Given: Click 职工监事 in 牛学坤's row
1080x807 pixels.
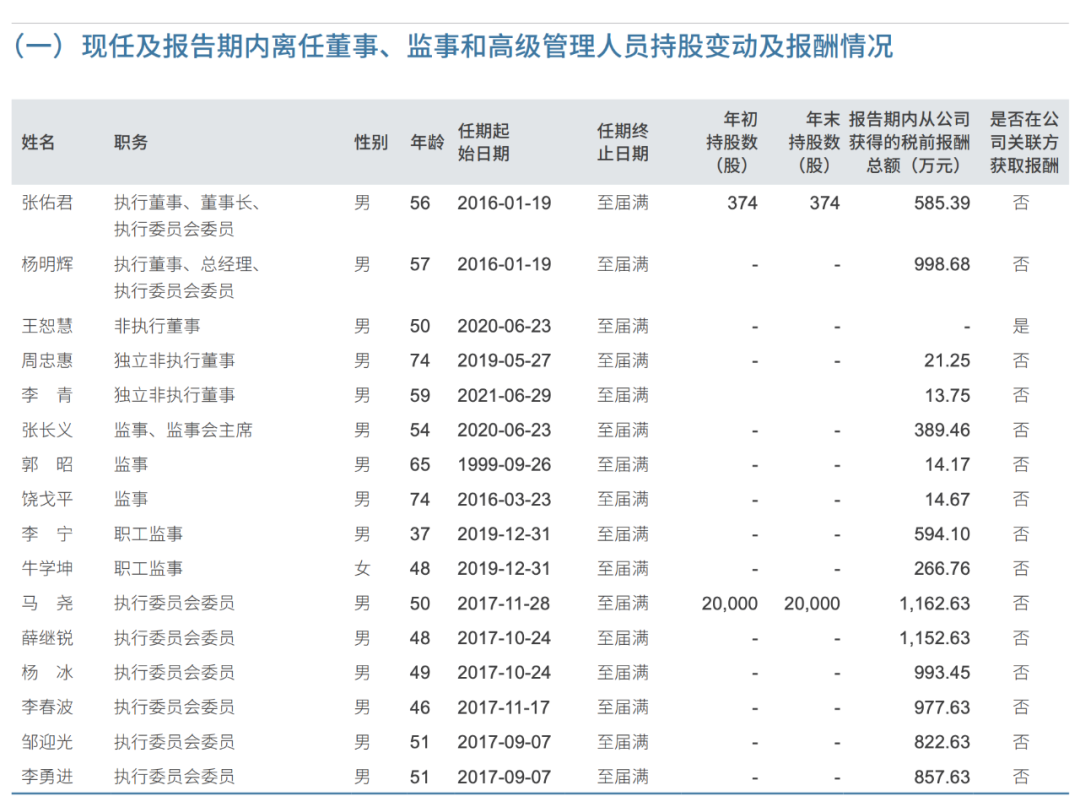Looking at the screenshot, I should click(148, 569).
